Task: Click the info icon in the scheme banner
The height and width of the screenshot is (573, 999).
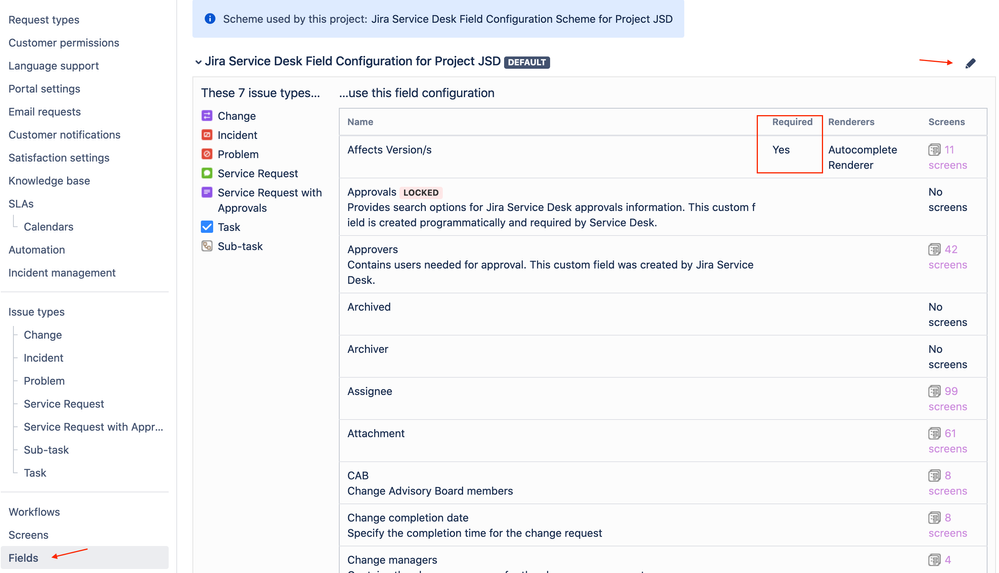Action: 210,18
